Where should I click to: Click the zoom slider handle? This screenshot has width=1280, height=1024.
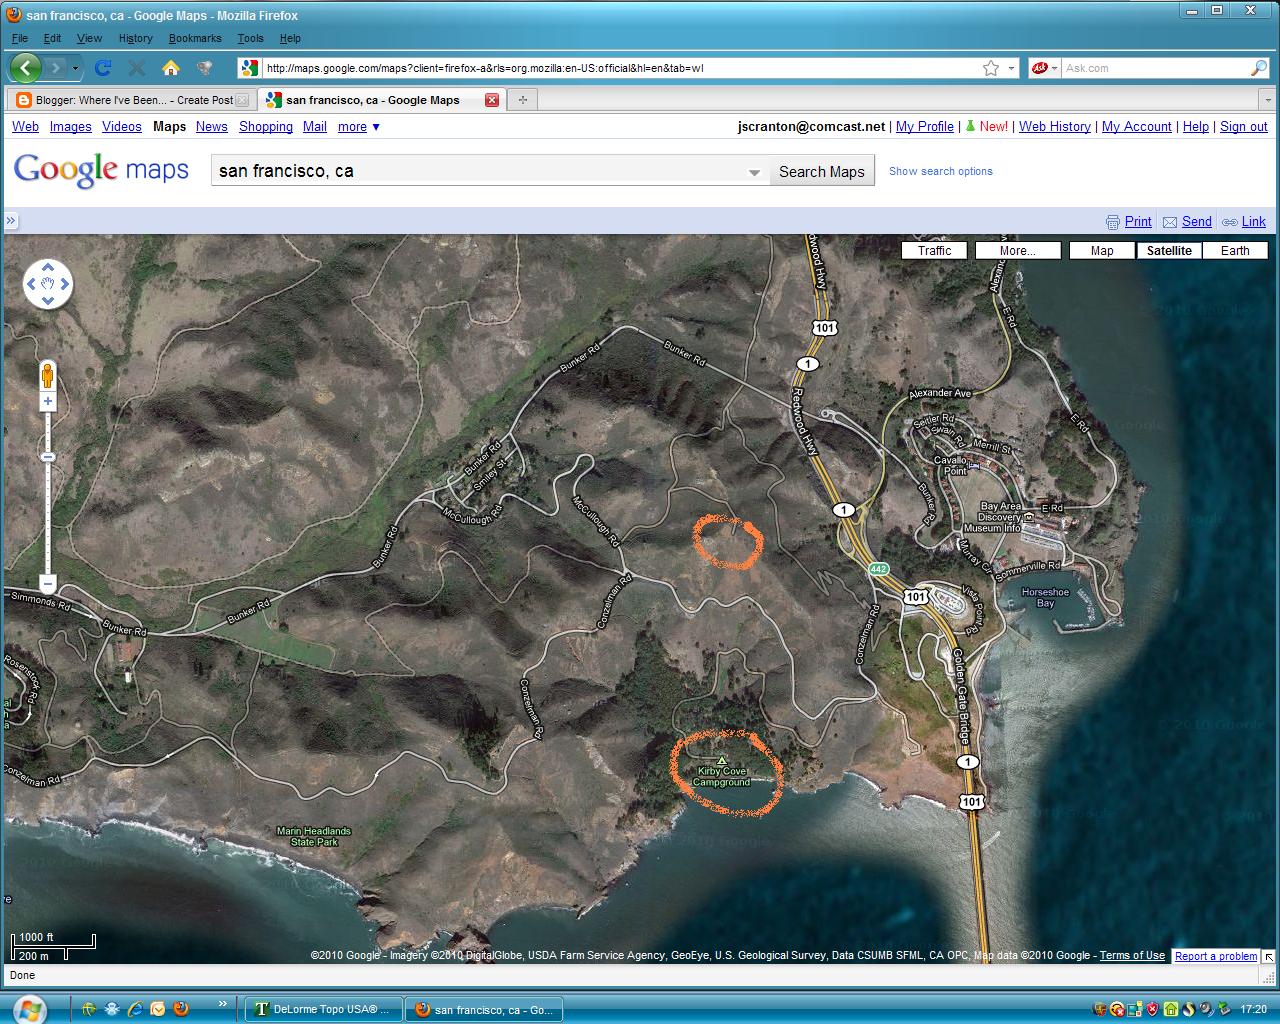pos(47,457)
